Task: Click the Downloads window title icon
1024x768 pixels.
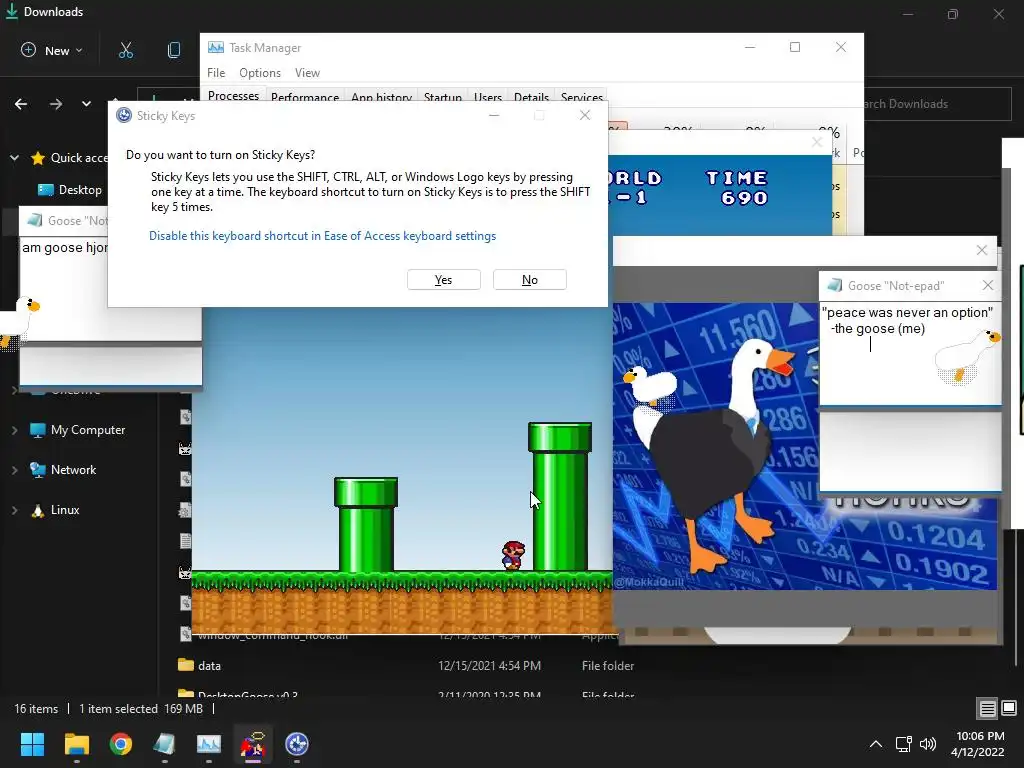Action: (11, 11)
